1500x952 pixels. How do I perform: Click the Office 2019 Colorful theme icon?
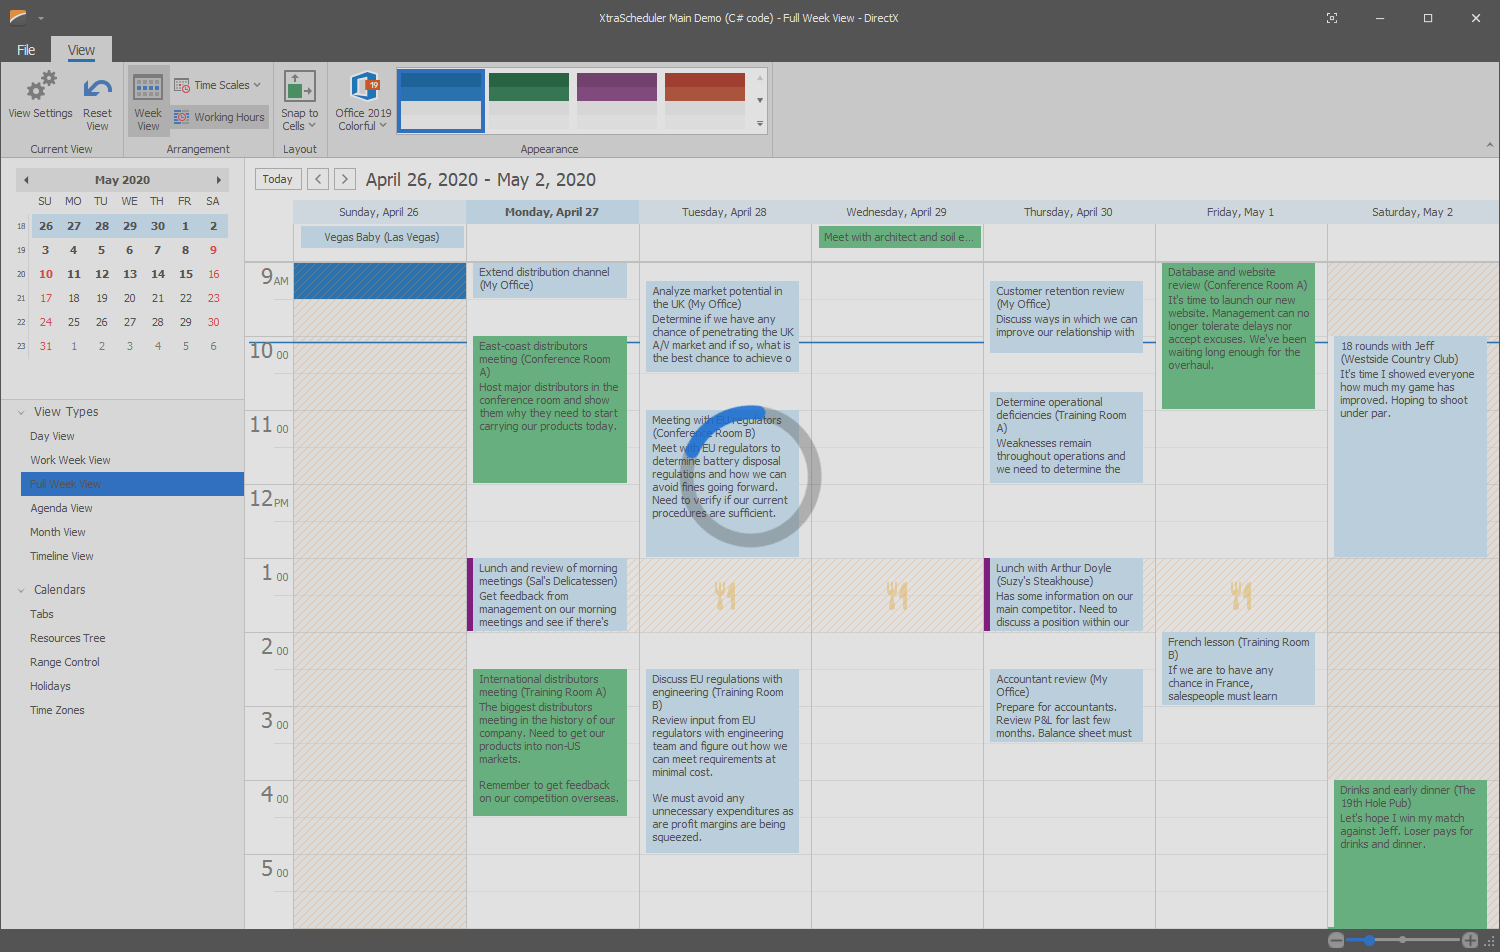click(362, 87)
